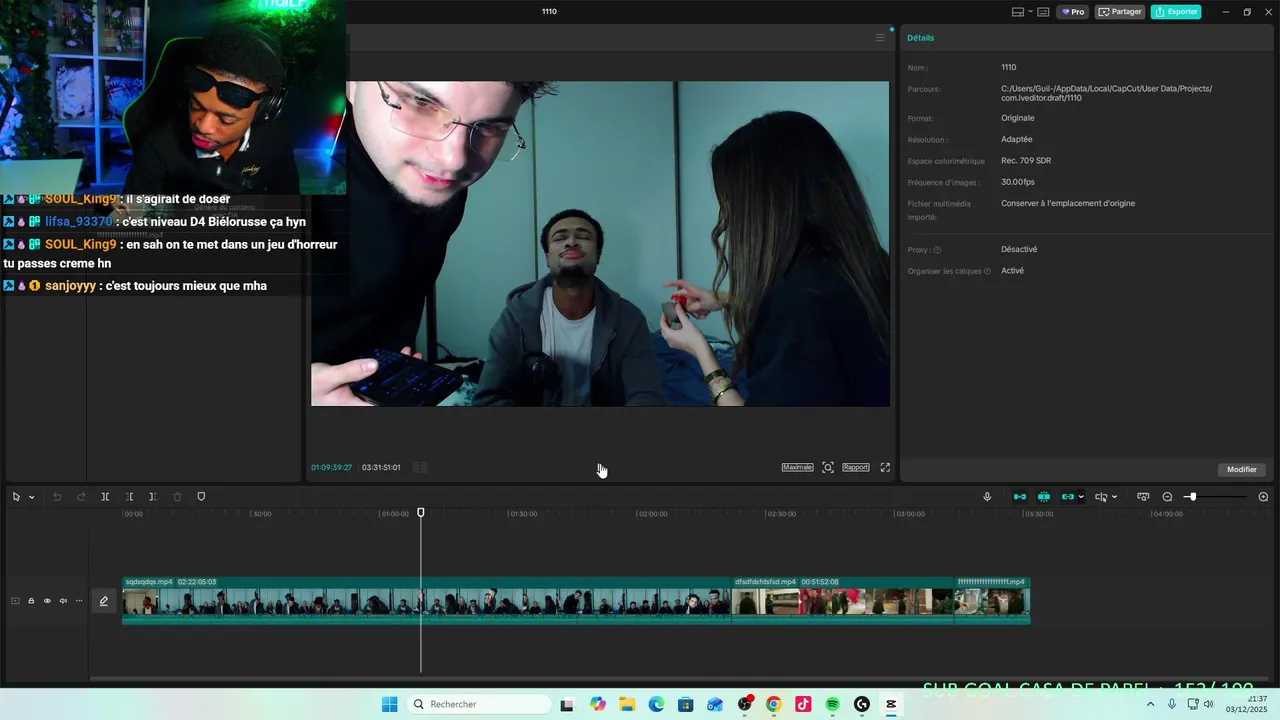Open Google Chrome from the taskbar
The image size is (1280, 720).
pyautogui.click(x=774, y=704)
